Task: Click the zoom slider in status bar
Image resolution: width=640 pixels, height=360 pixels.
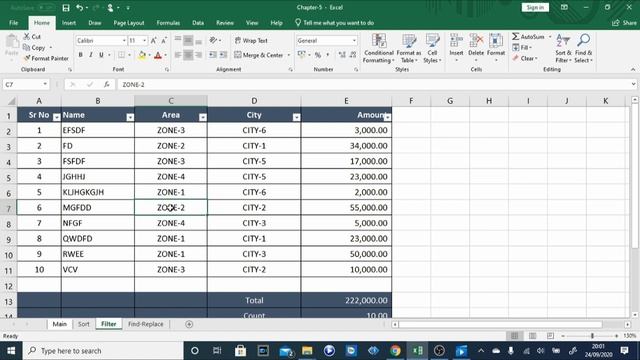Action: [x=592, y=336]
